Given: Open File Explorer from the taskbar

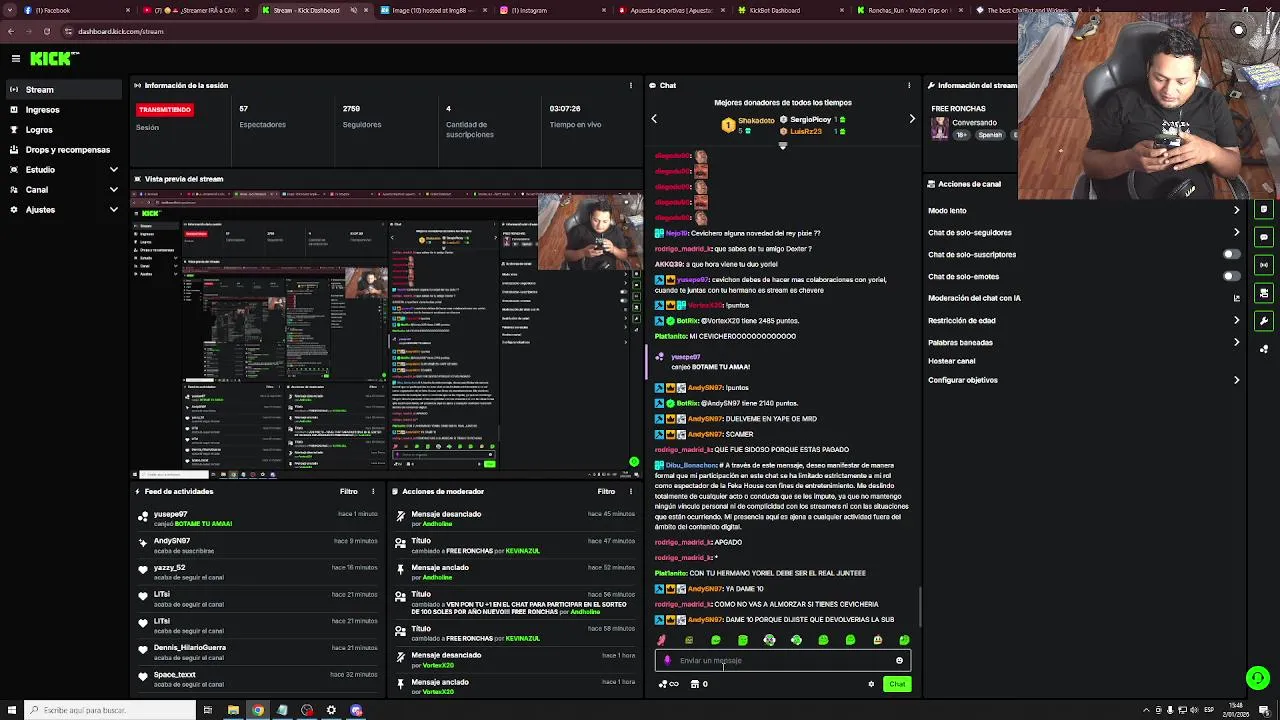Looking at the screenshot, I should point(233,710).
